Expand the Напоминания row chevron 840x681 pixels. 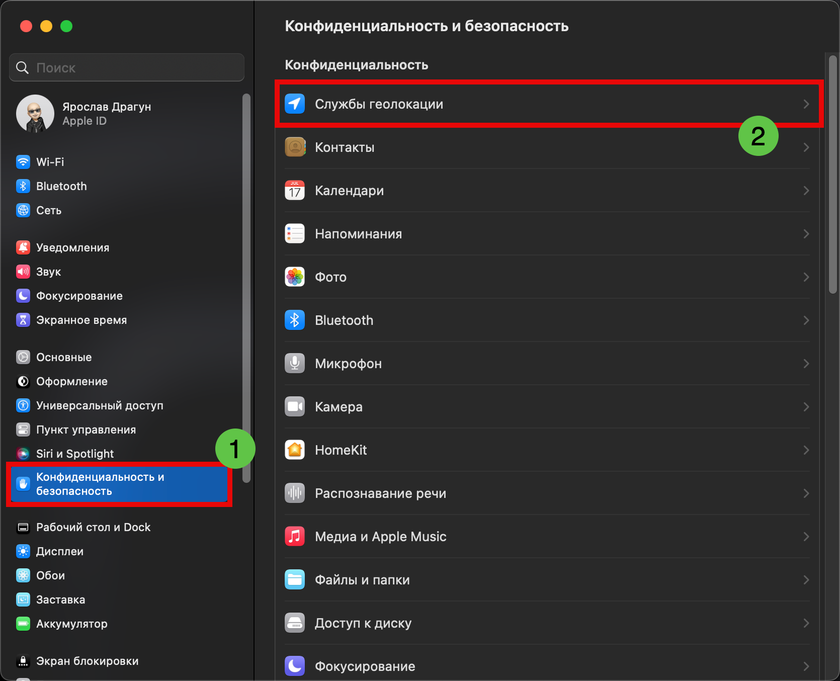point(806,234)
